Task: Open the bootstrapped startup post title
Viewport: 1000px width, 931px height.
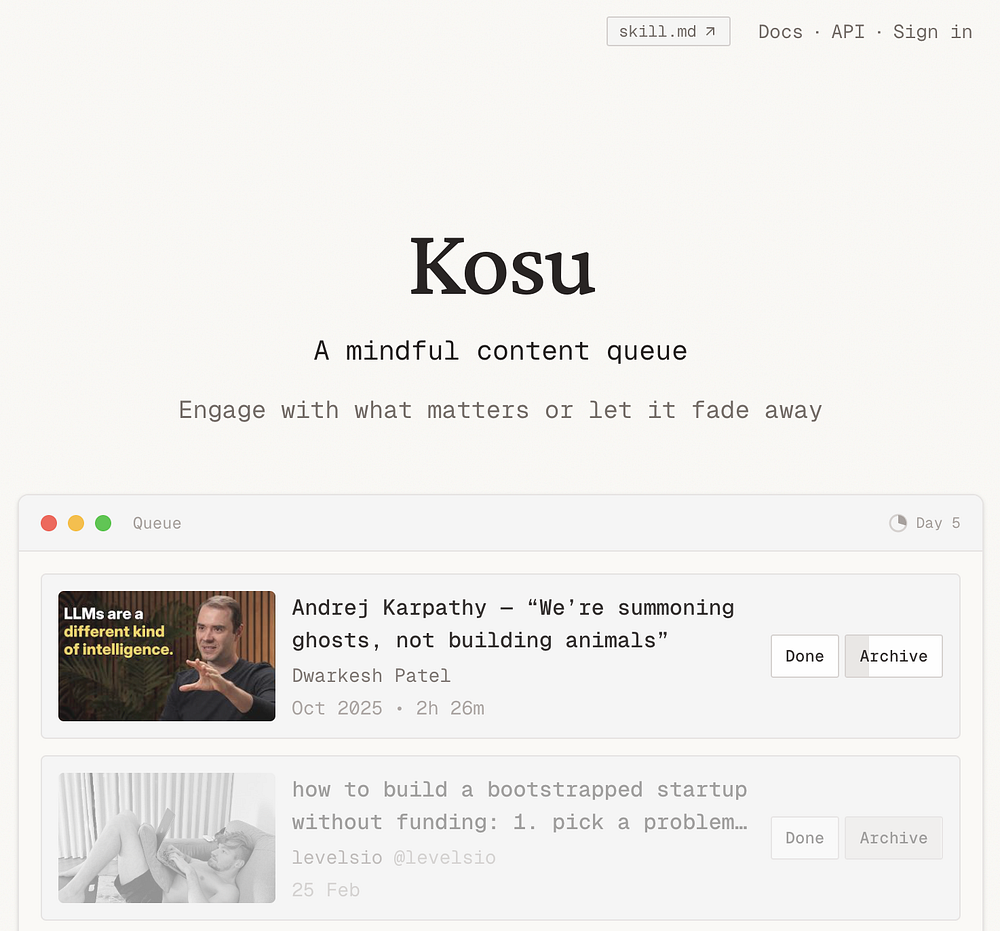Action: tap(520, 805)
